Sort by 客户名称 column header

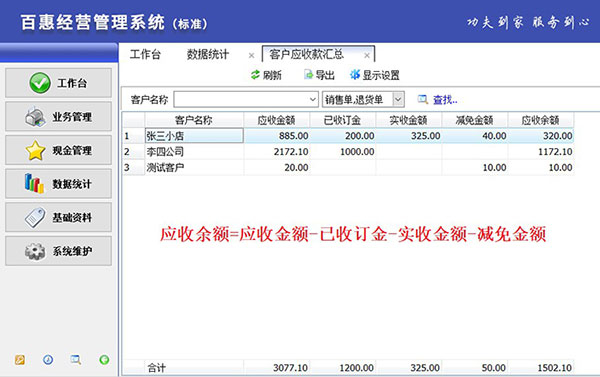194,120
